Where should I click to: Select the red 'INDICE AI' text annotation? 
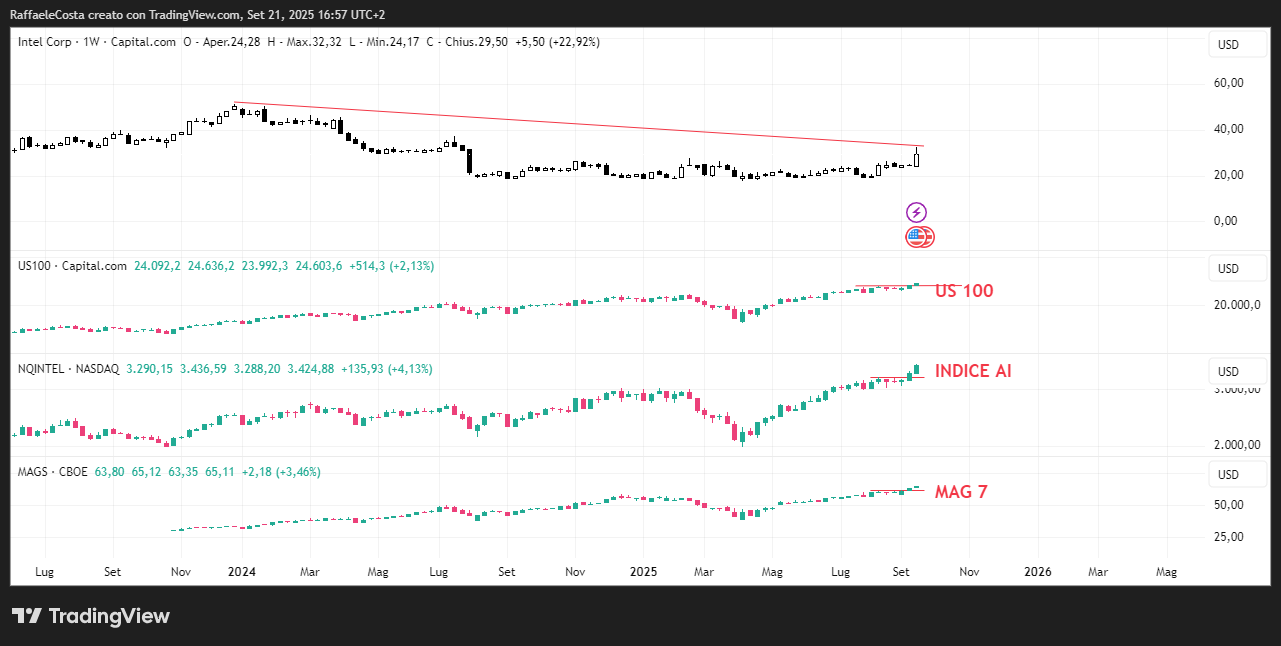pos(973,371)
